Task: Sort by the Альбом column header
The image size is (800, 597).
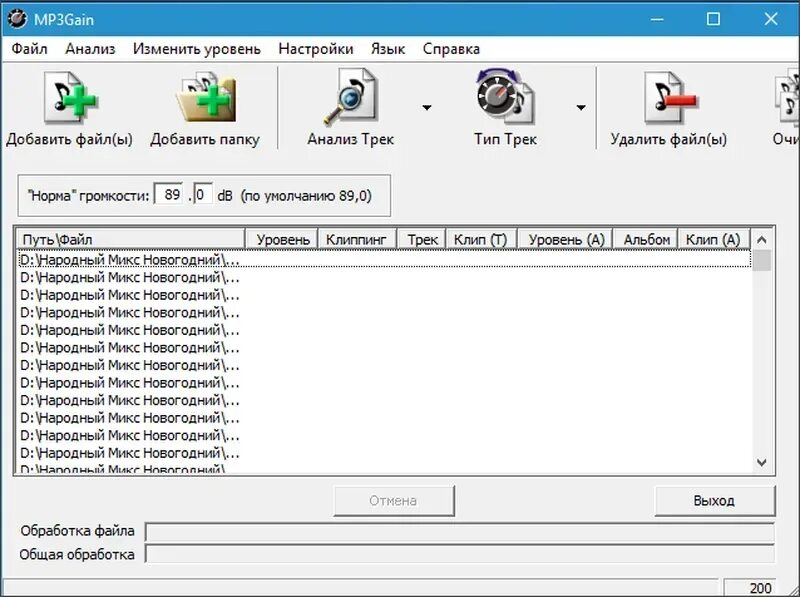Action: 646,239
